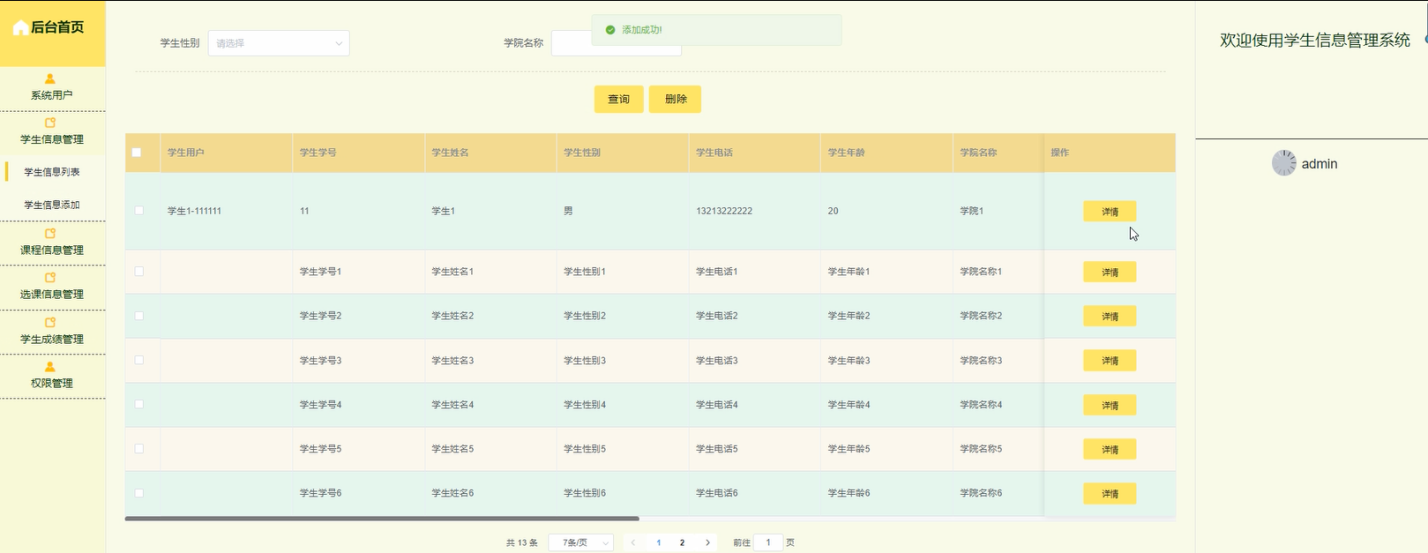The width and height of the screenshot is (1428, 553).
Task: Click the 前往 page number input
Action: point(768,542)
